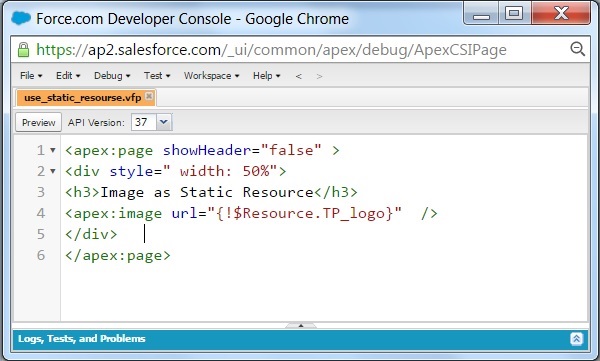The height and width of the screenshot is (361, 600).
Task: Click the Preview button
Action: (38, 123)
